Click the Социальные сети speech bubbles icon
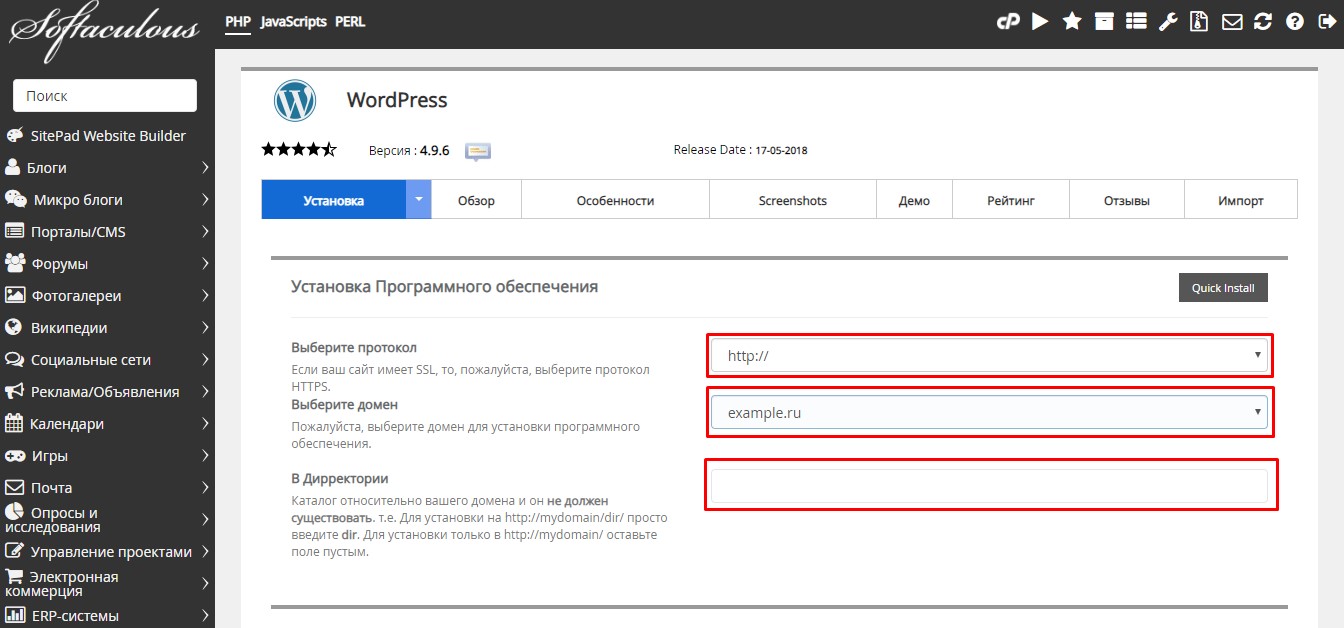The height and width of the screenshot is (628, 1344). coord(15,360)
